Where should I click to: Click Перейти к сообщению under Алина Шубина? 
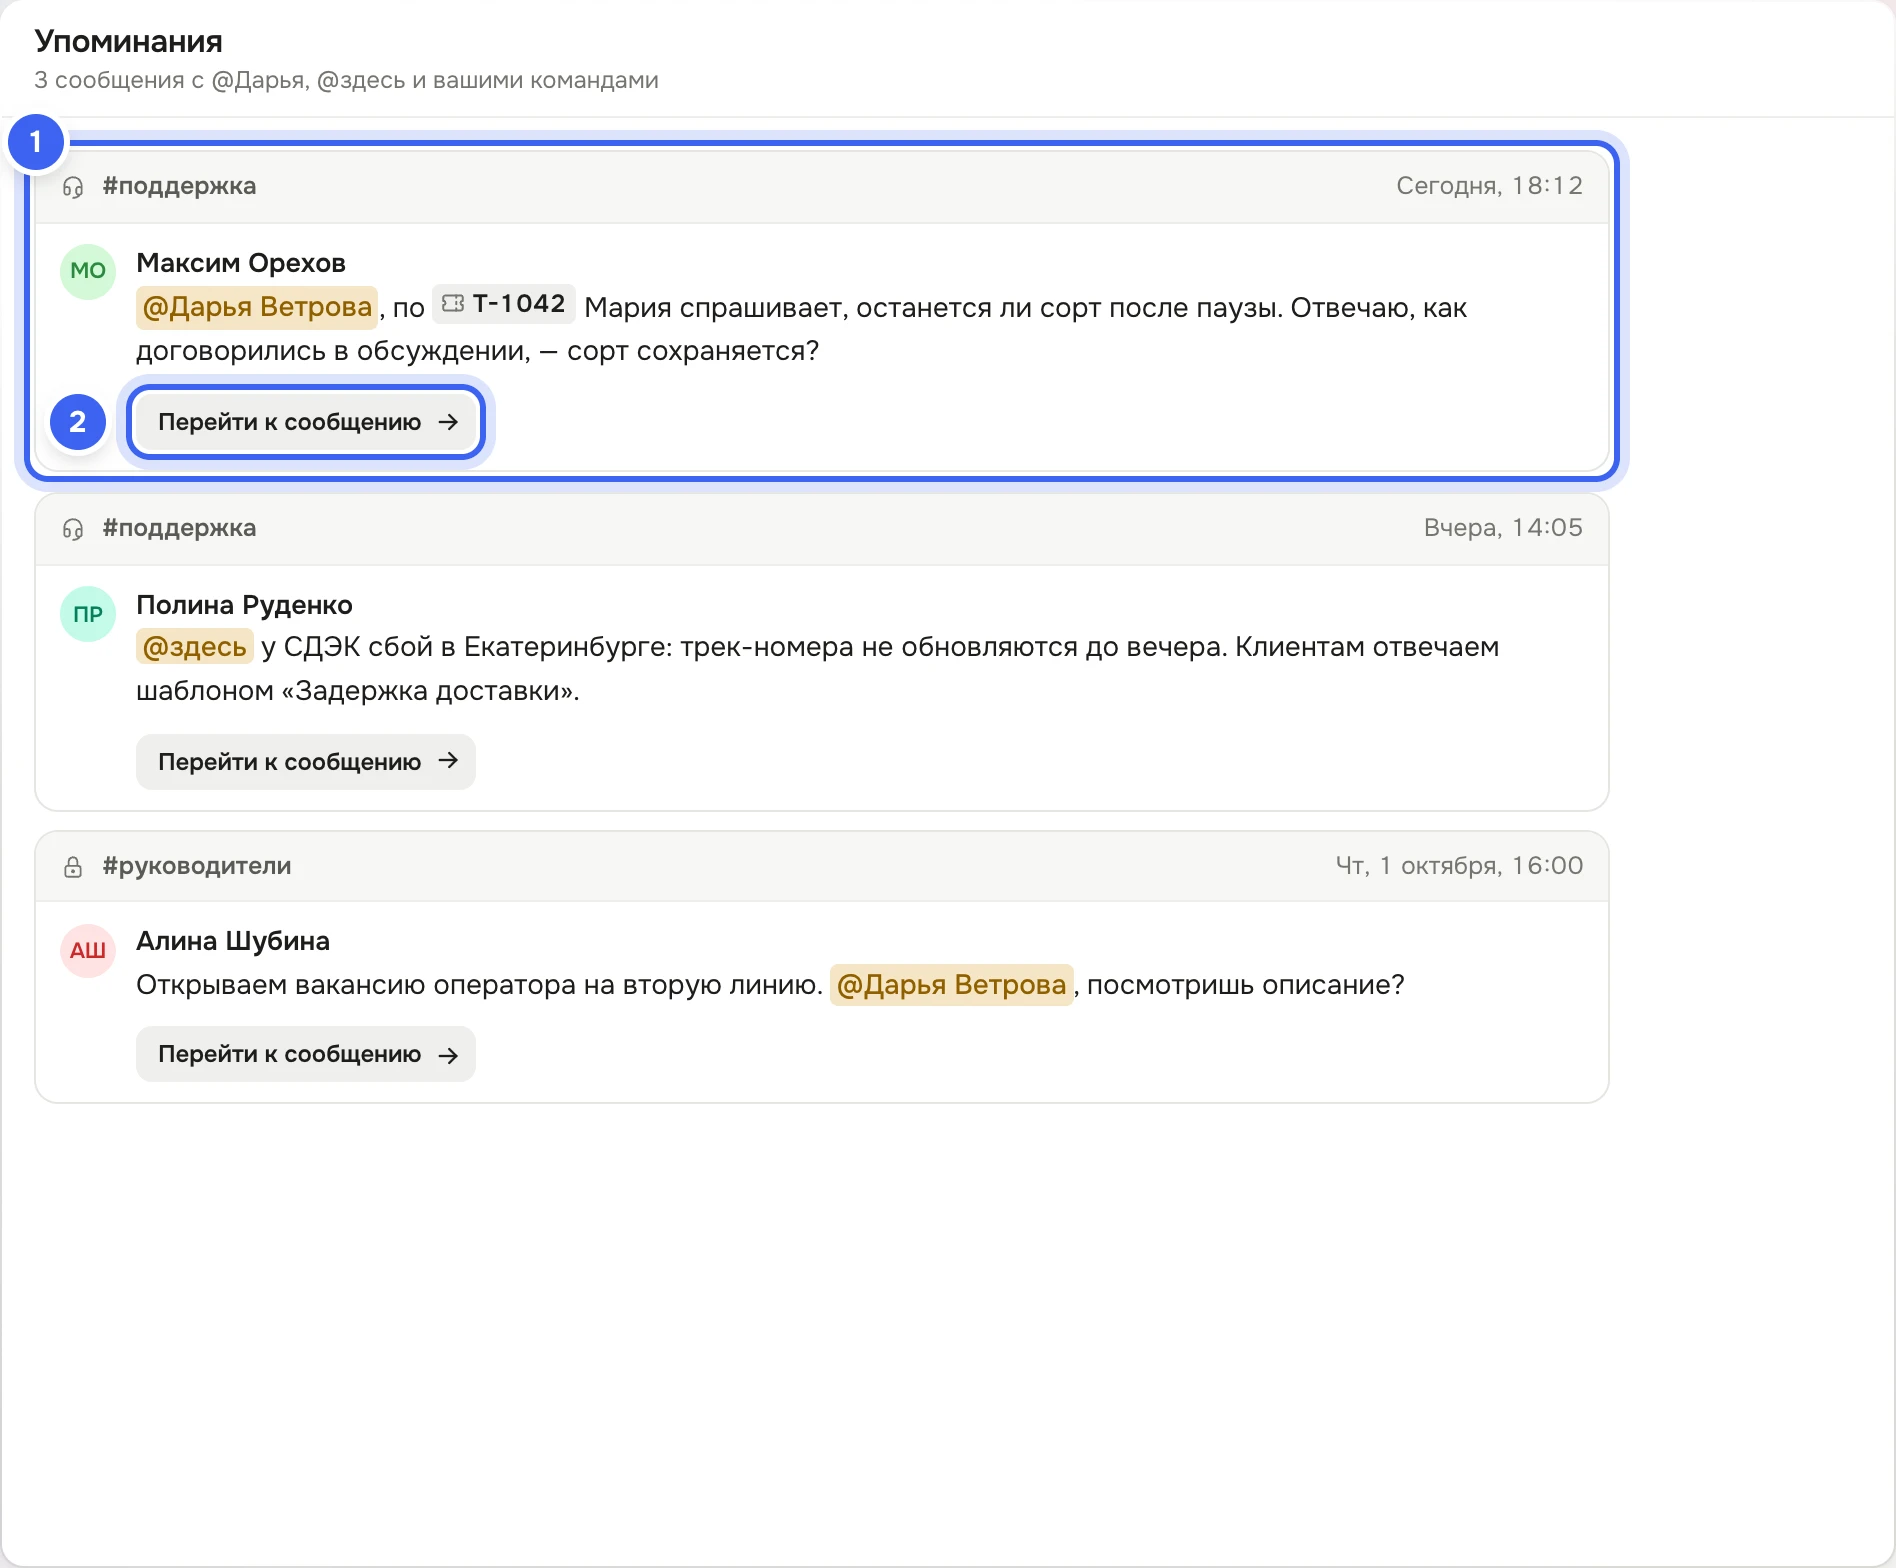[x=306, y=1054]
